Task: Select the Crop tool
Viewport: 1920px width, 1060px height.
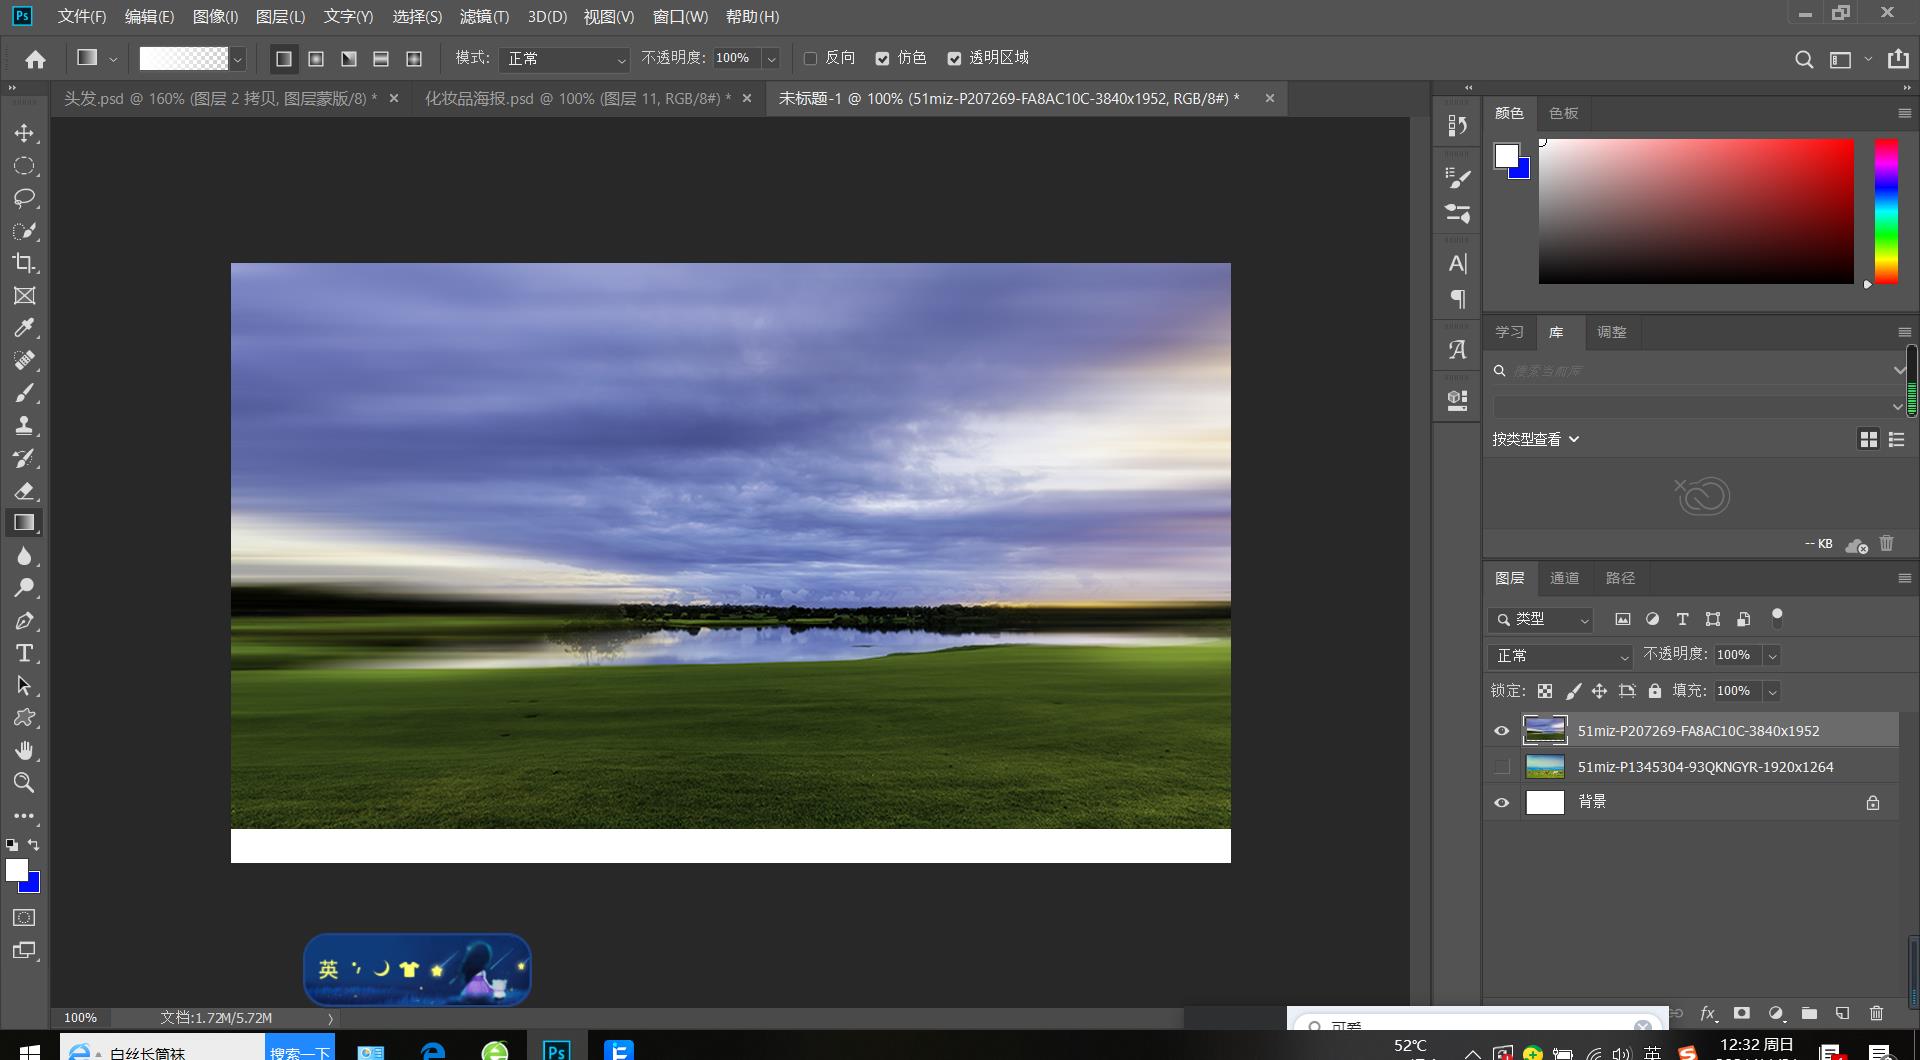Action: [x=24, y=263]
